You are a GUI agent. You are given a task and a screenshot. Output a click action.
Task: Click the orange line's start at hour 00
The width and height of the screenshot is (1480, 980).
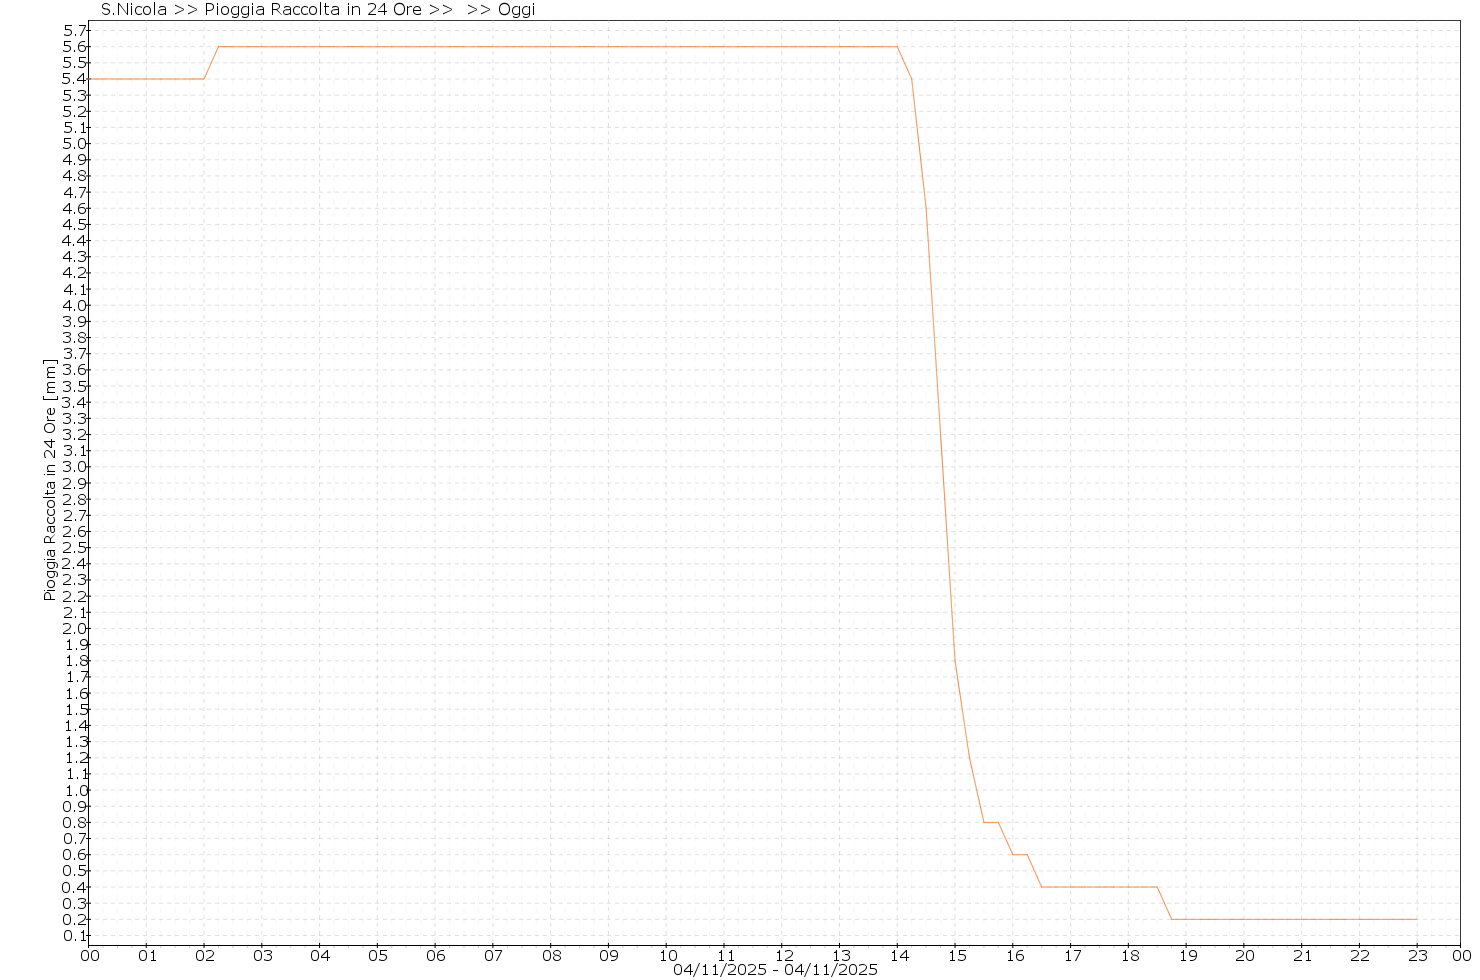pyautogui.click(x=90, y=79)
